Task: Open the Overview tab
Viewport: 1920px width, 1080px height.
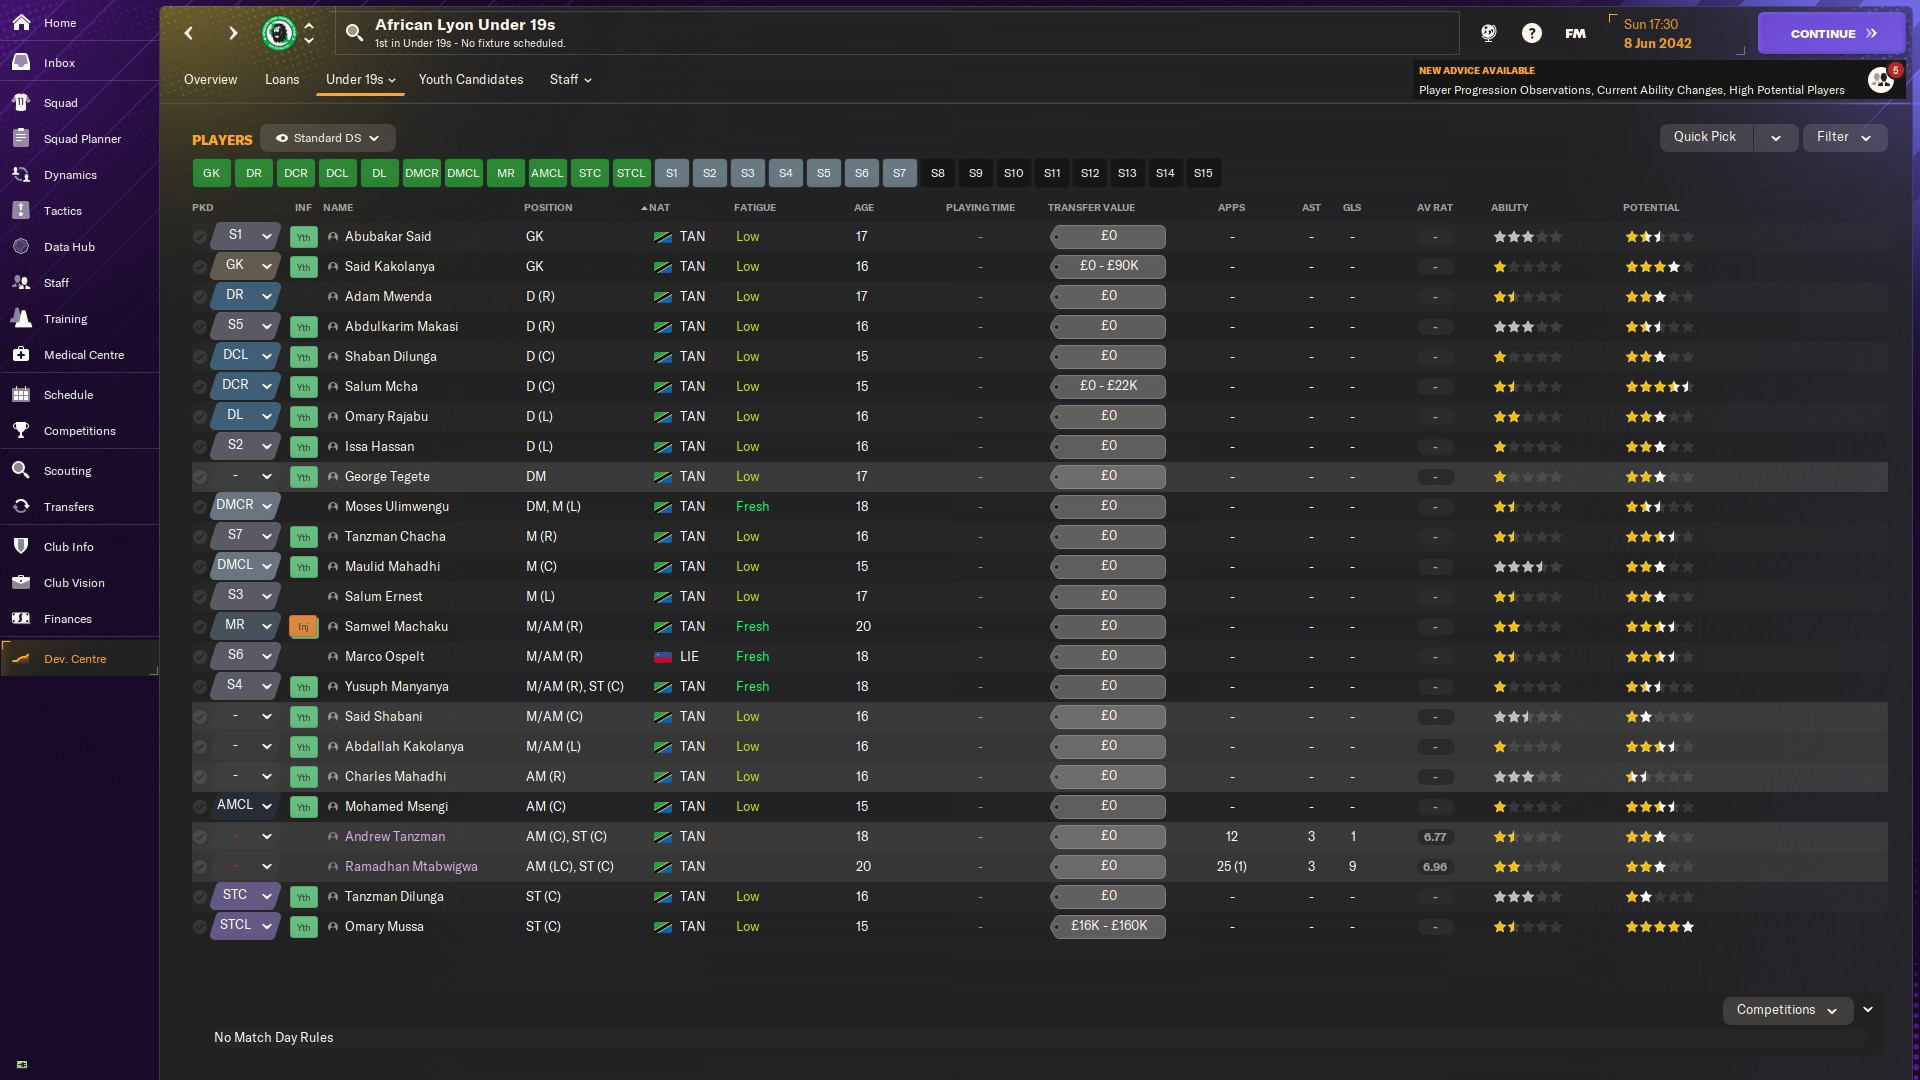Action: (211, 80)
